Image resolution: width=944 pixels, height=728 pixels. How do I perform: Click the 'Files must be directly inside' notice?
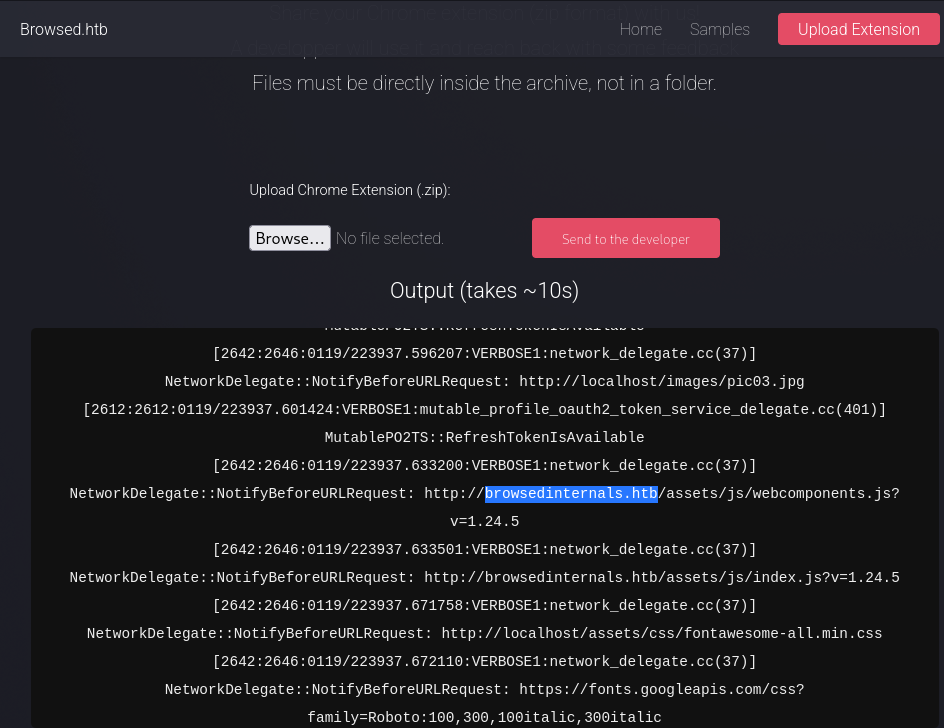click(484, 83)
